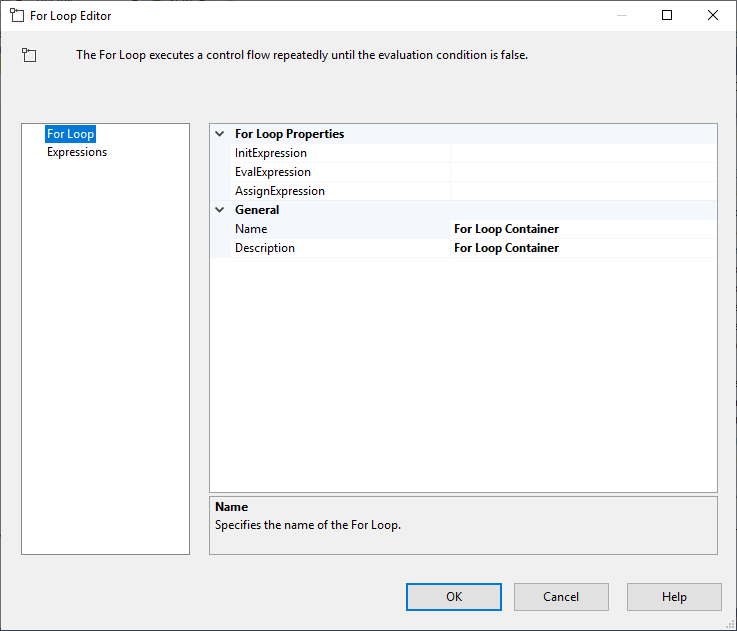The image size is (737, 631).
Task: Click the AssignExpression value field
Action: (583, 191)
